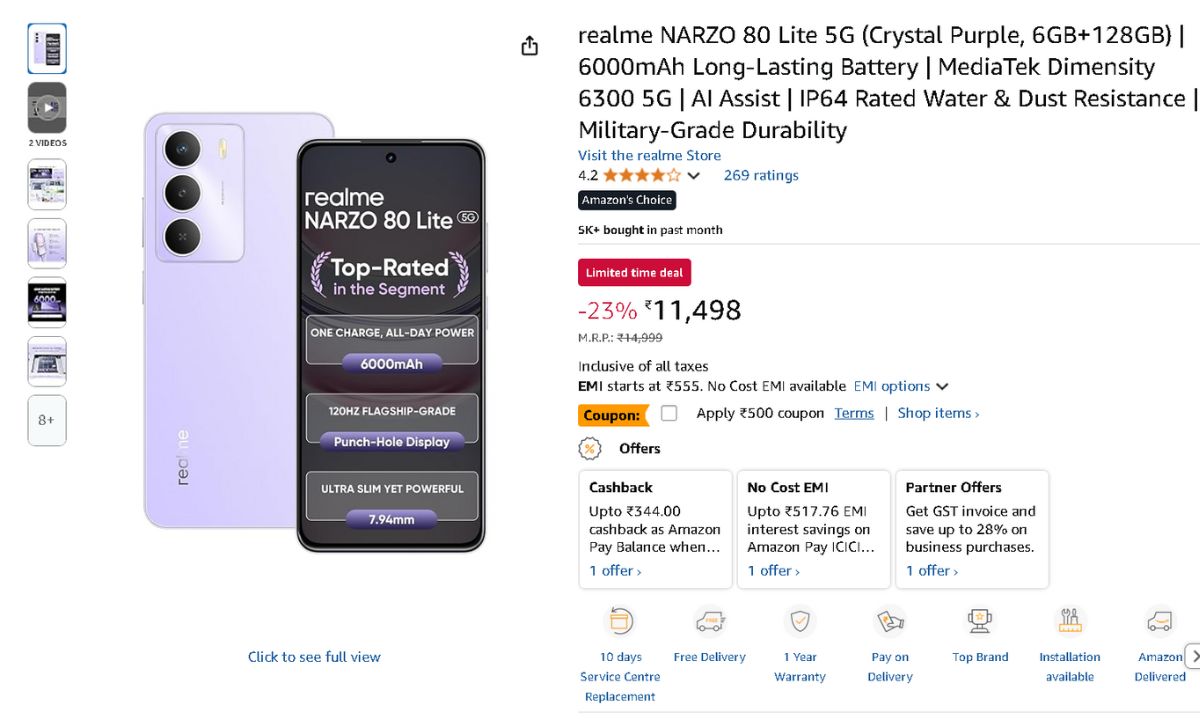Play the product videos thumbnail

(x=47, y=108)
